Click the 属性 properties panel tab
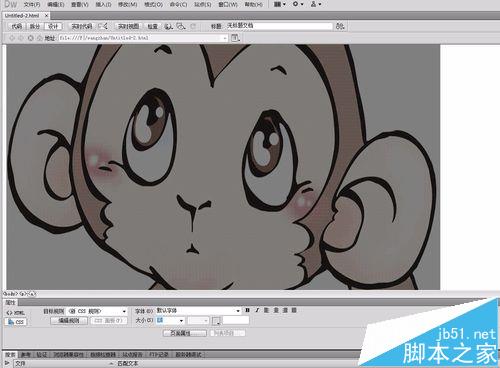 [x=10, y=302]
